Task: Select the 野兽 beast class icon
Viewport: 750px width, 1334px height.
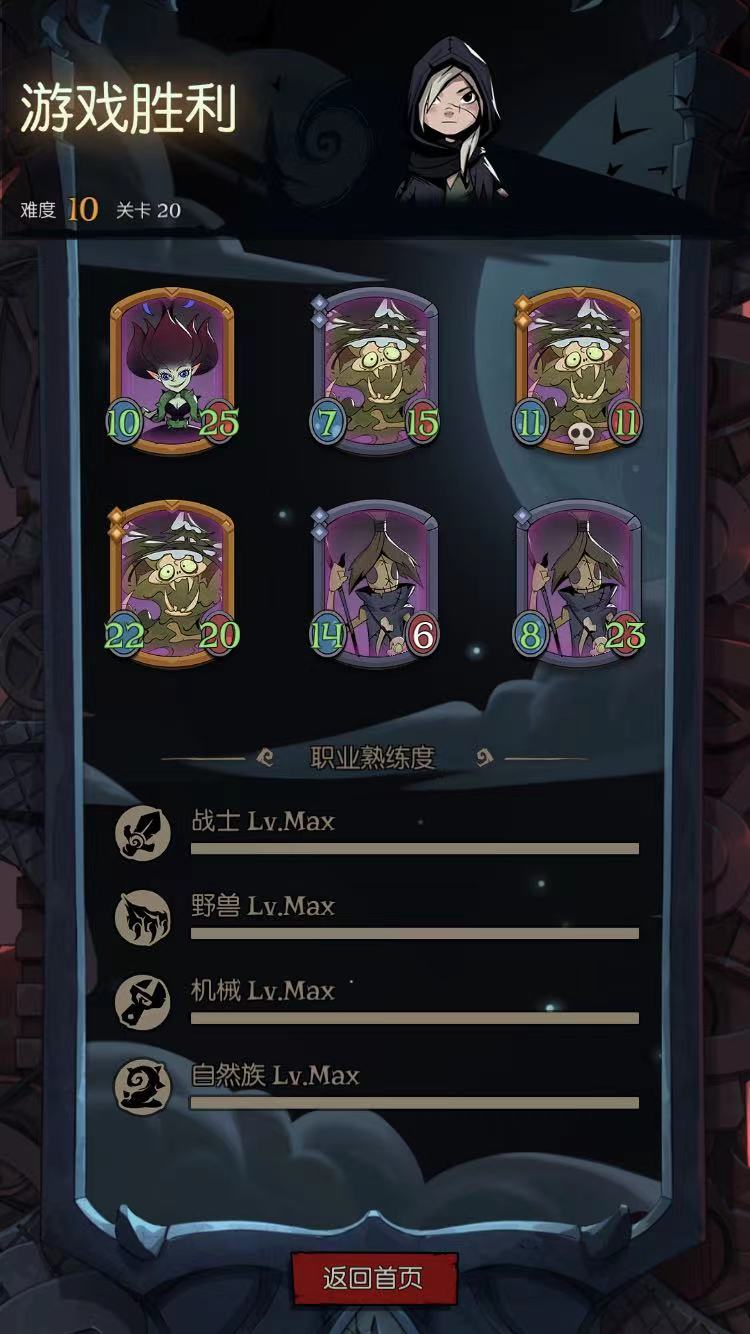Action: [x=143, y=918]
